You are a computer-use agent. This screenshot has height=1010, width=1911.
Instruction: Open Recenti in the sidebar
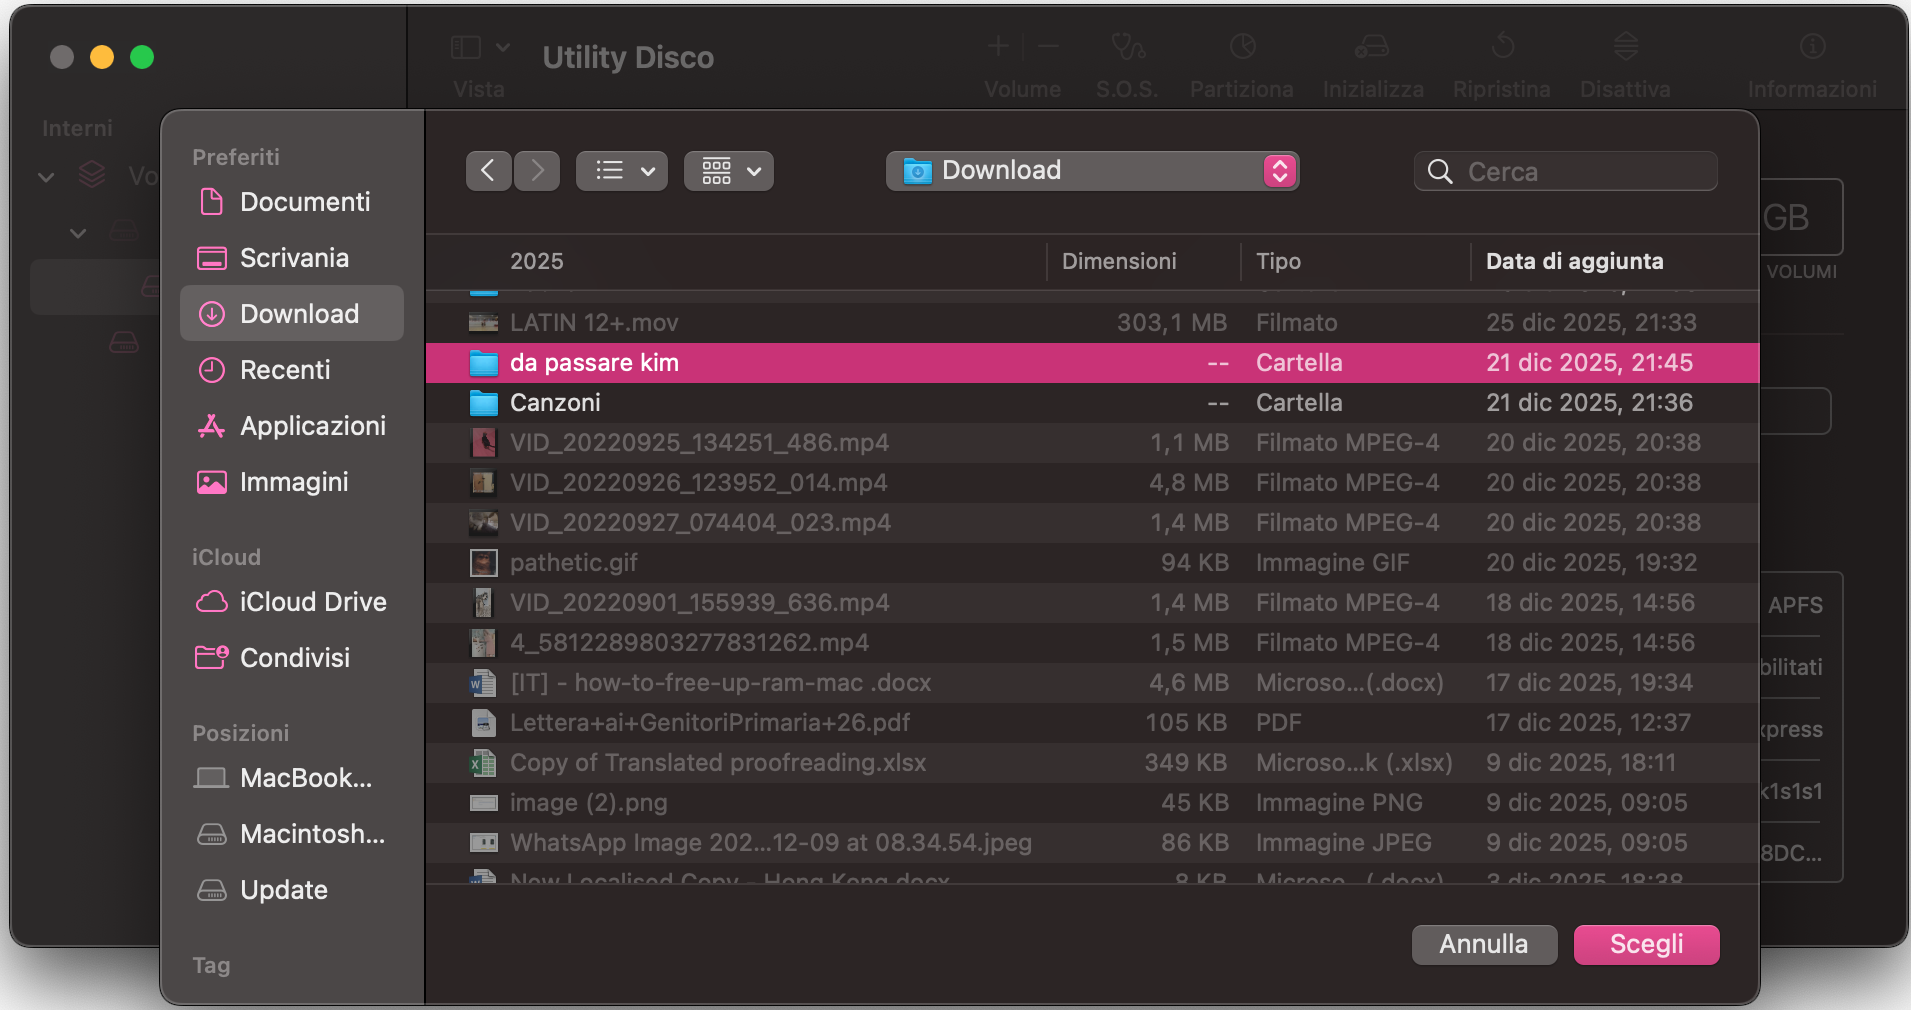click(x=291, y=370)
